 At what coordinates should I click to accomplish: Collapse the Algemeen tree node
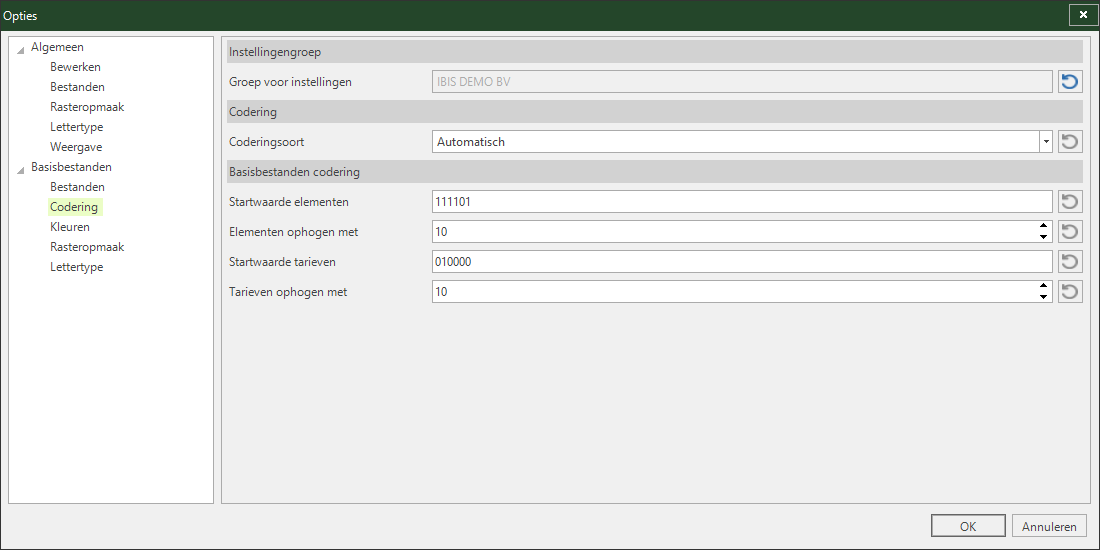click(20, 49)
